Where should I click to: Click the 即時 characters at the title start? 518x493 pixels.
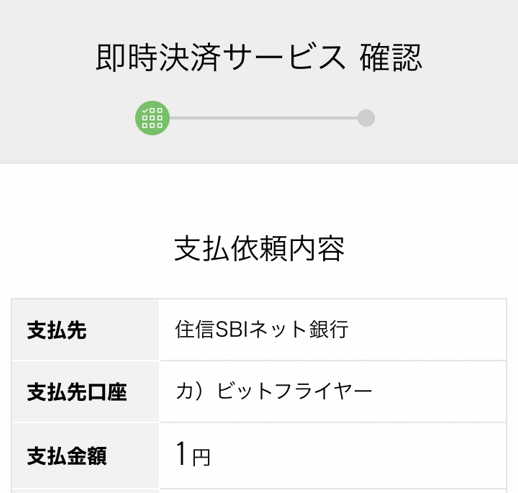coord(126,58)
